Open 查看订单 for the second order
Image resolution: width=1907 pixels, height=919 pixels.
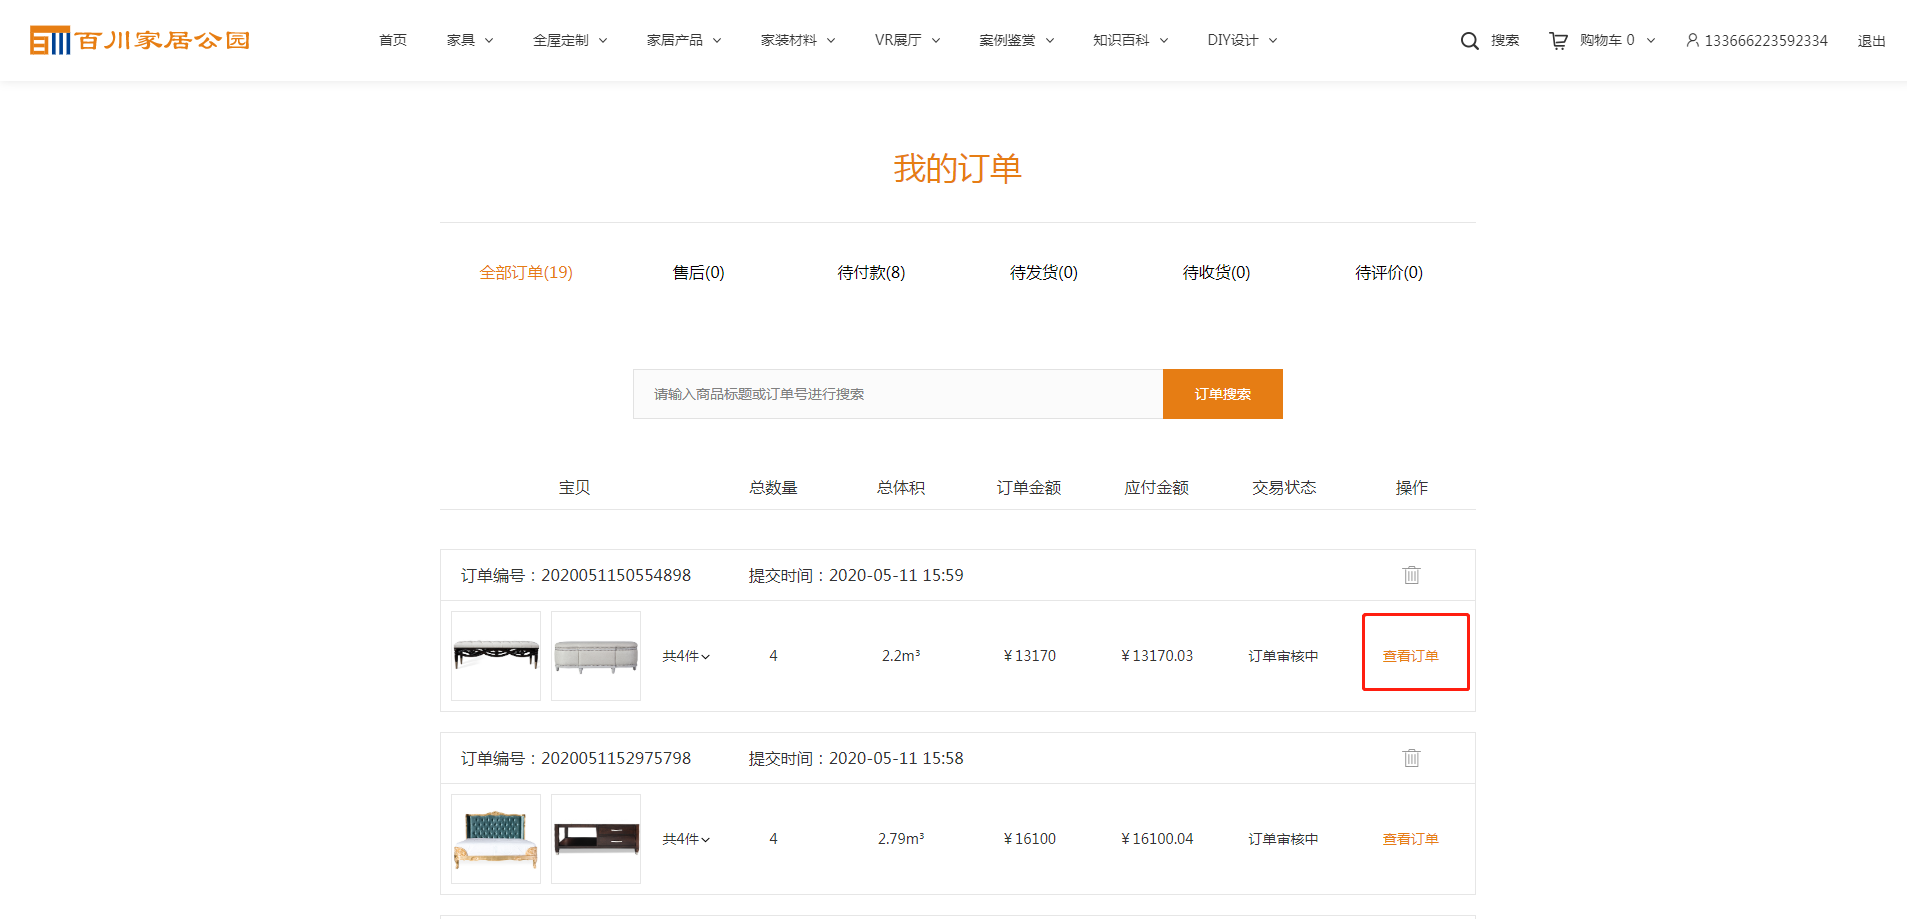coord(1410,840)
